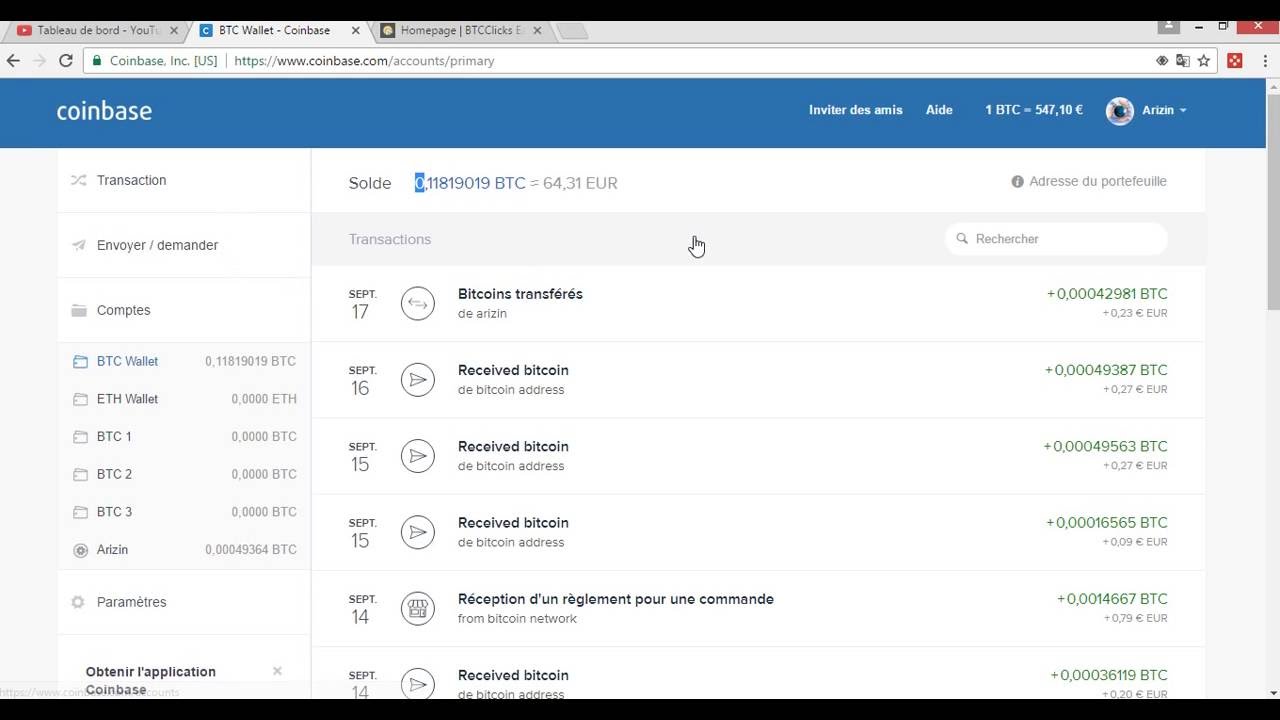
Task: Open the Réception d'un règlement pour une commande row
Action: click(x=758, y=608)
